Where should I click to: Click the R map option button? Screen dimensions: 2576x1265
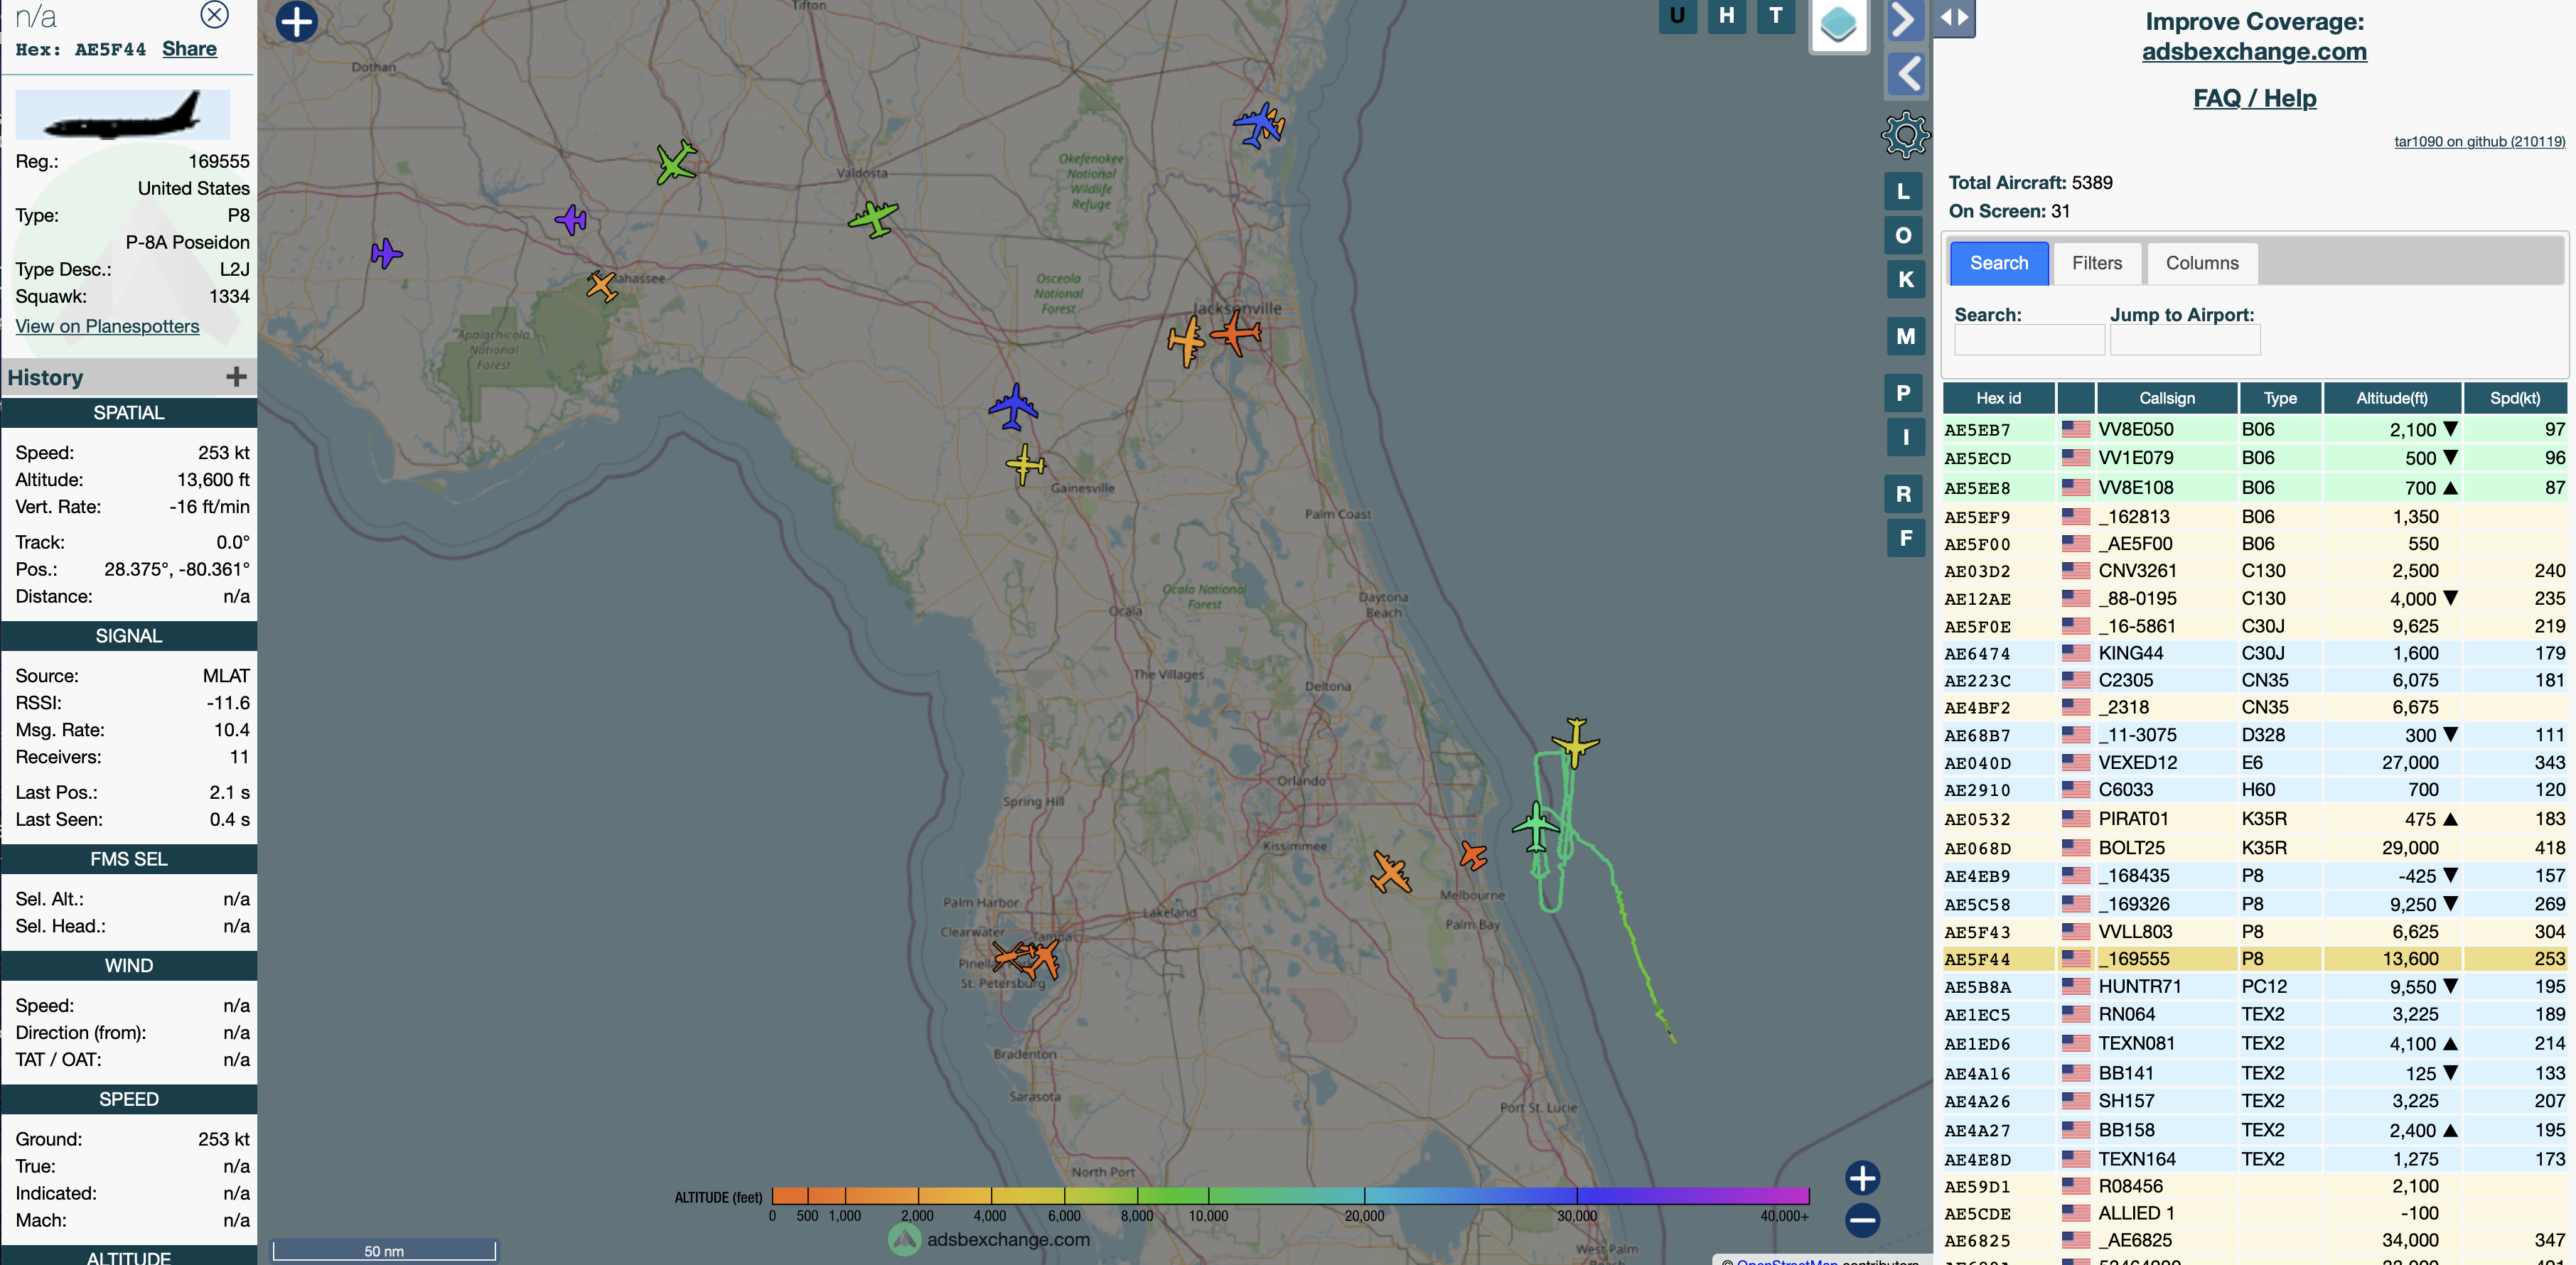1904,494
